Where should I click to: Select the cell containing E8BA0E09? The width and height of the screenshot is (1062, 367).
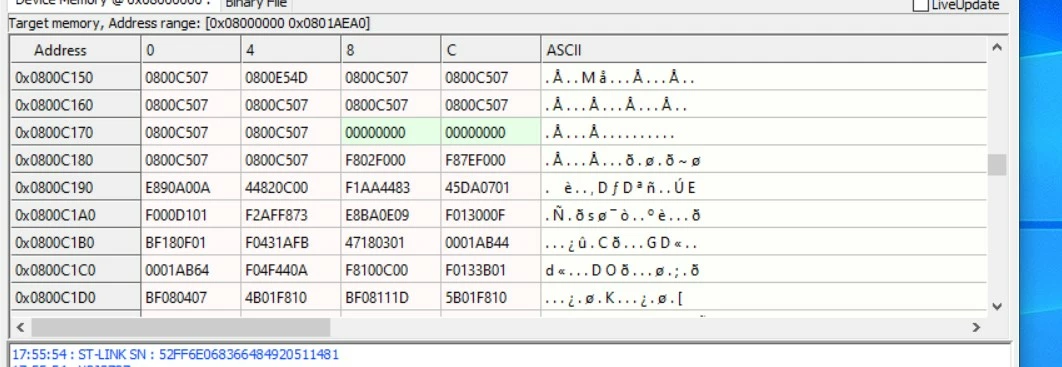(x=391, y=215)
